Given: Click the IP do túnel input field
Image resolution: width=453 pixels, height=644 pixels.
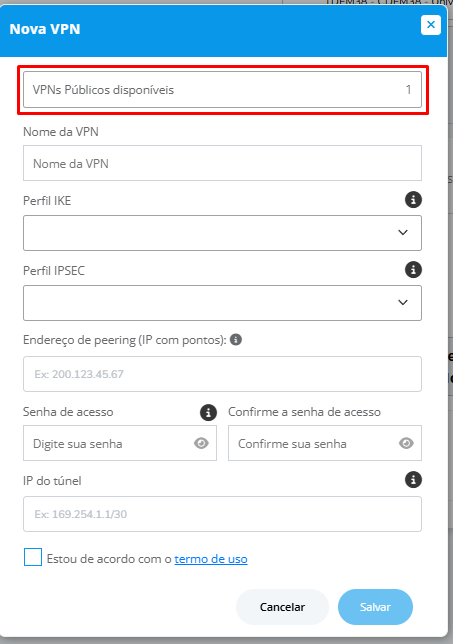Looking at the screenshot, I should (222, 514).
